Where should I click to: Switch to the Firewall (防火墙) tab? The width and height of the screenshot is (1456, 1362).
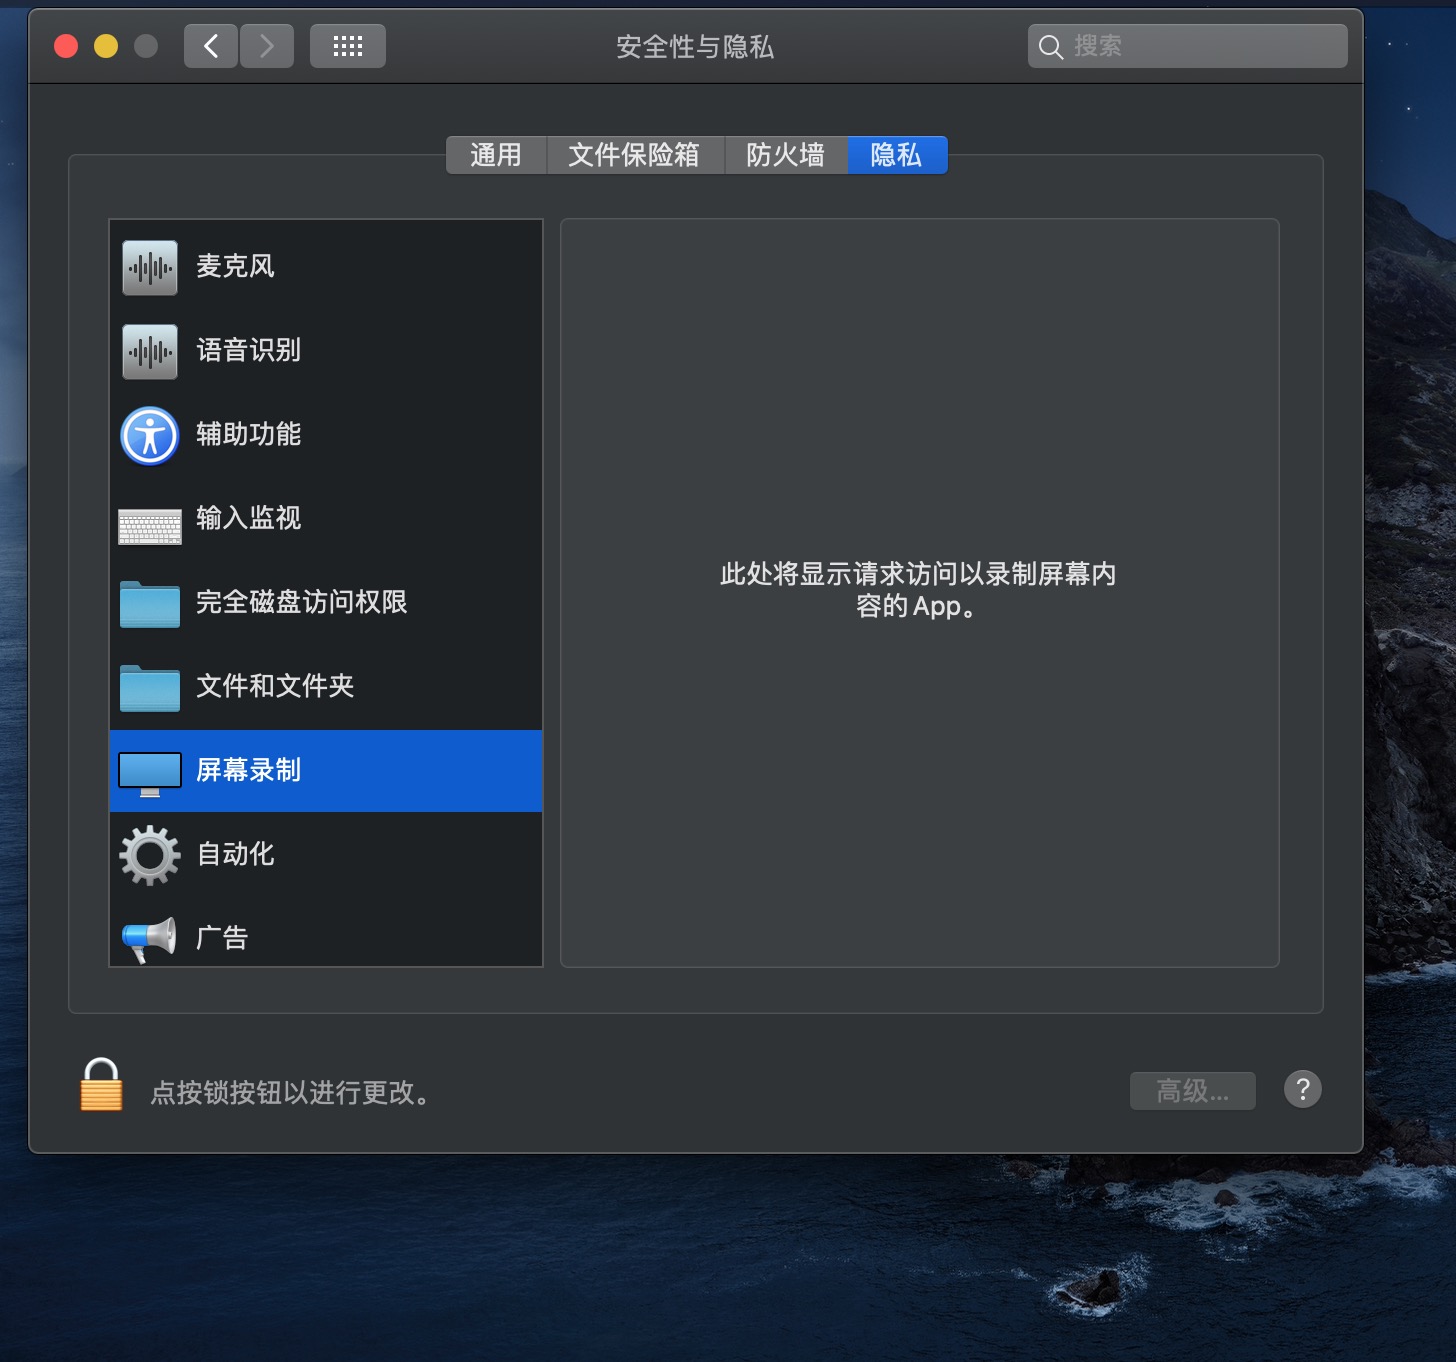(x=785, y=155)
